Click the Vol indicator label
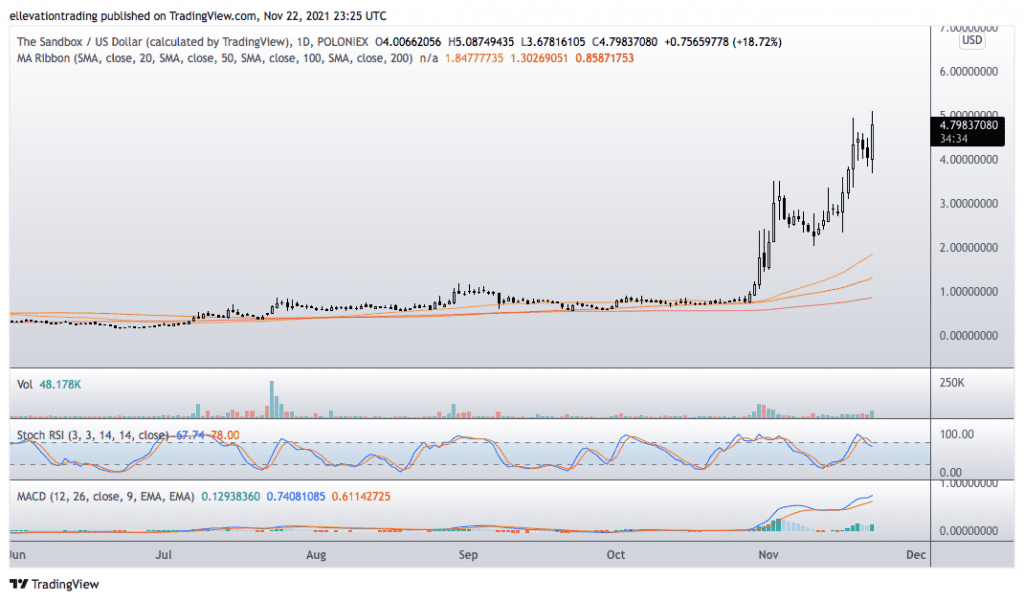The image size is (1024, 601). click(24, 385)
